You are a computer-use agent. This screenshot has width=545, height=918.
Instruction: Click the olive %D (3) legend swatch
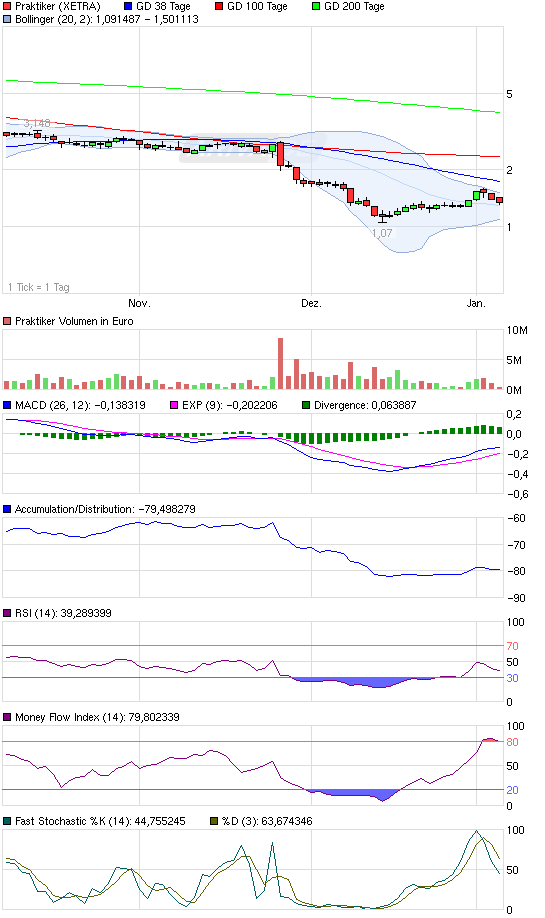tap(214, 821)
